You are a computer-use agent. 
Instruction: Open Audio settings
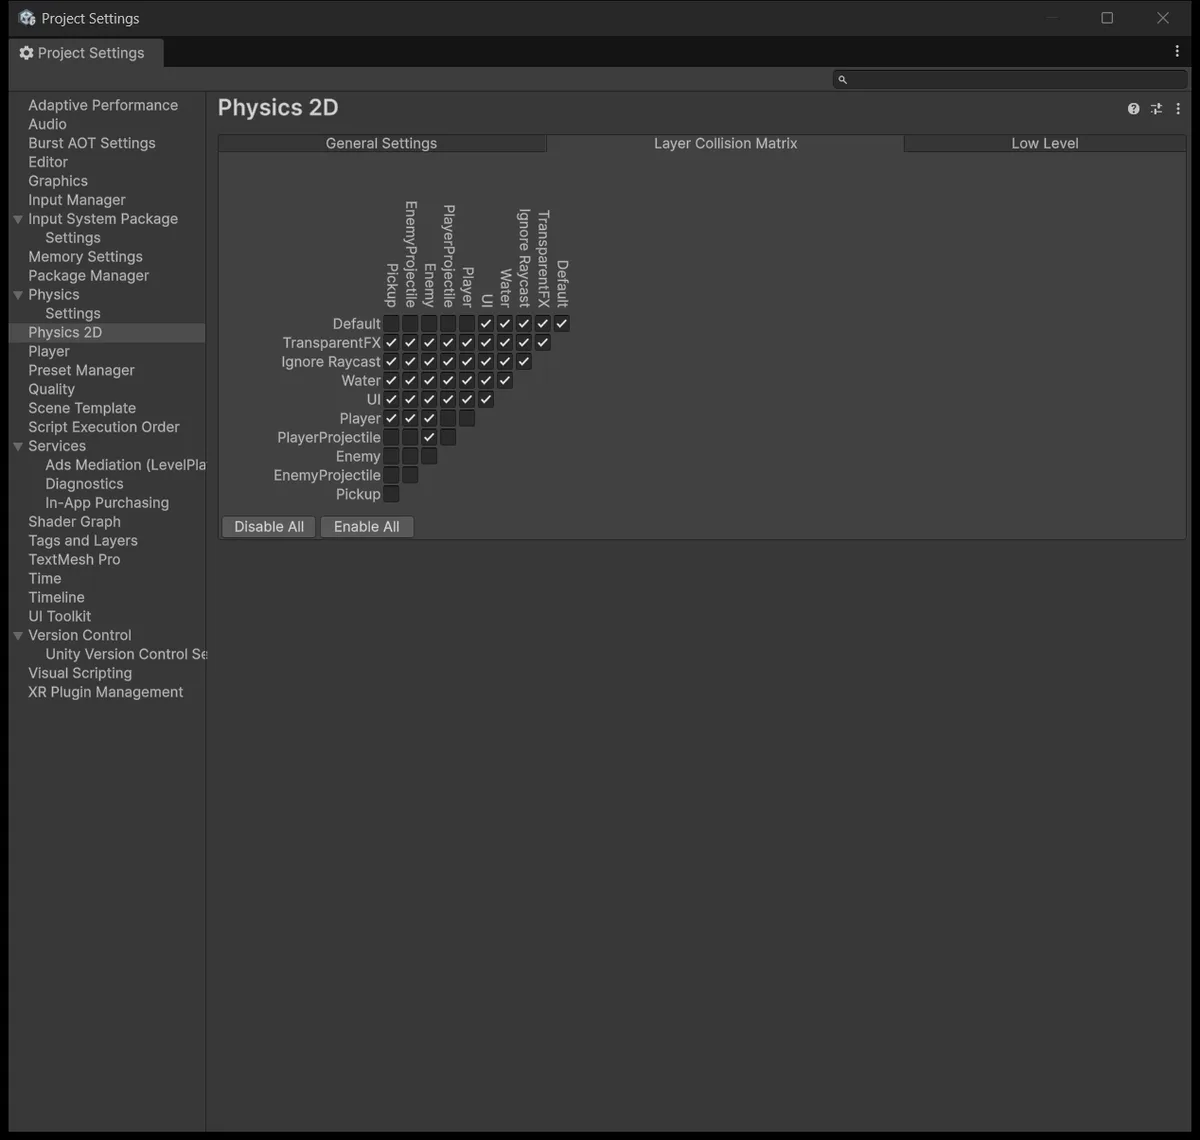click(47, 124)
